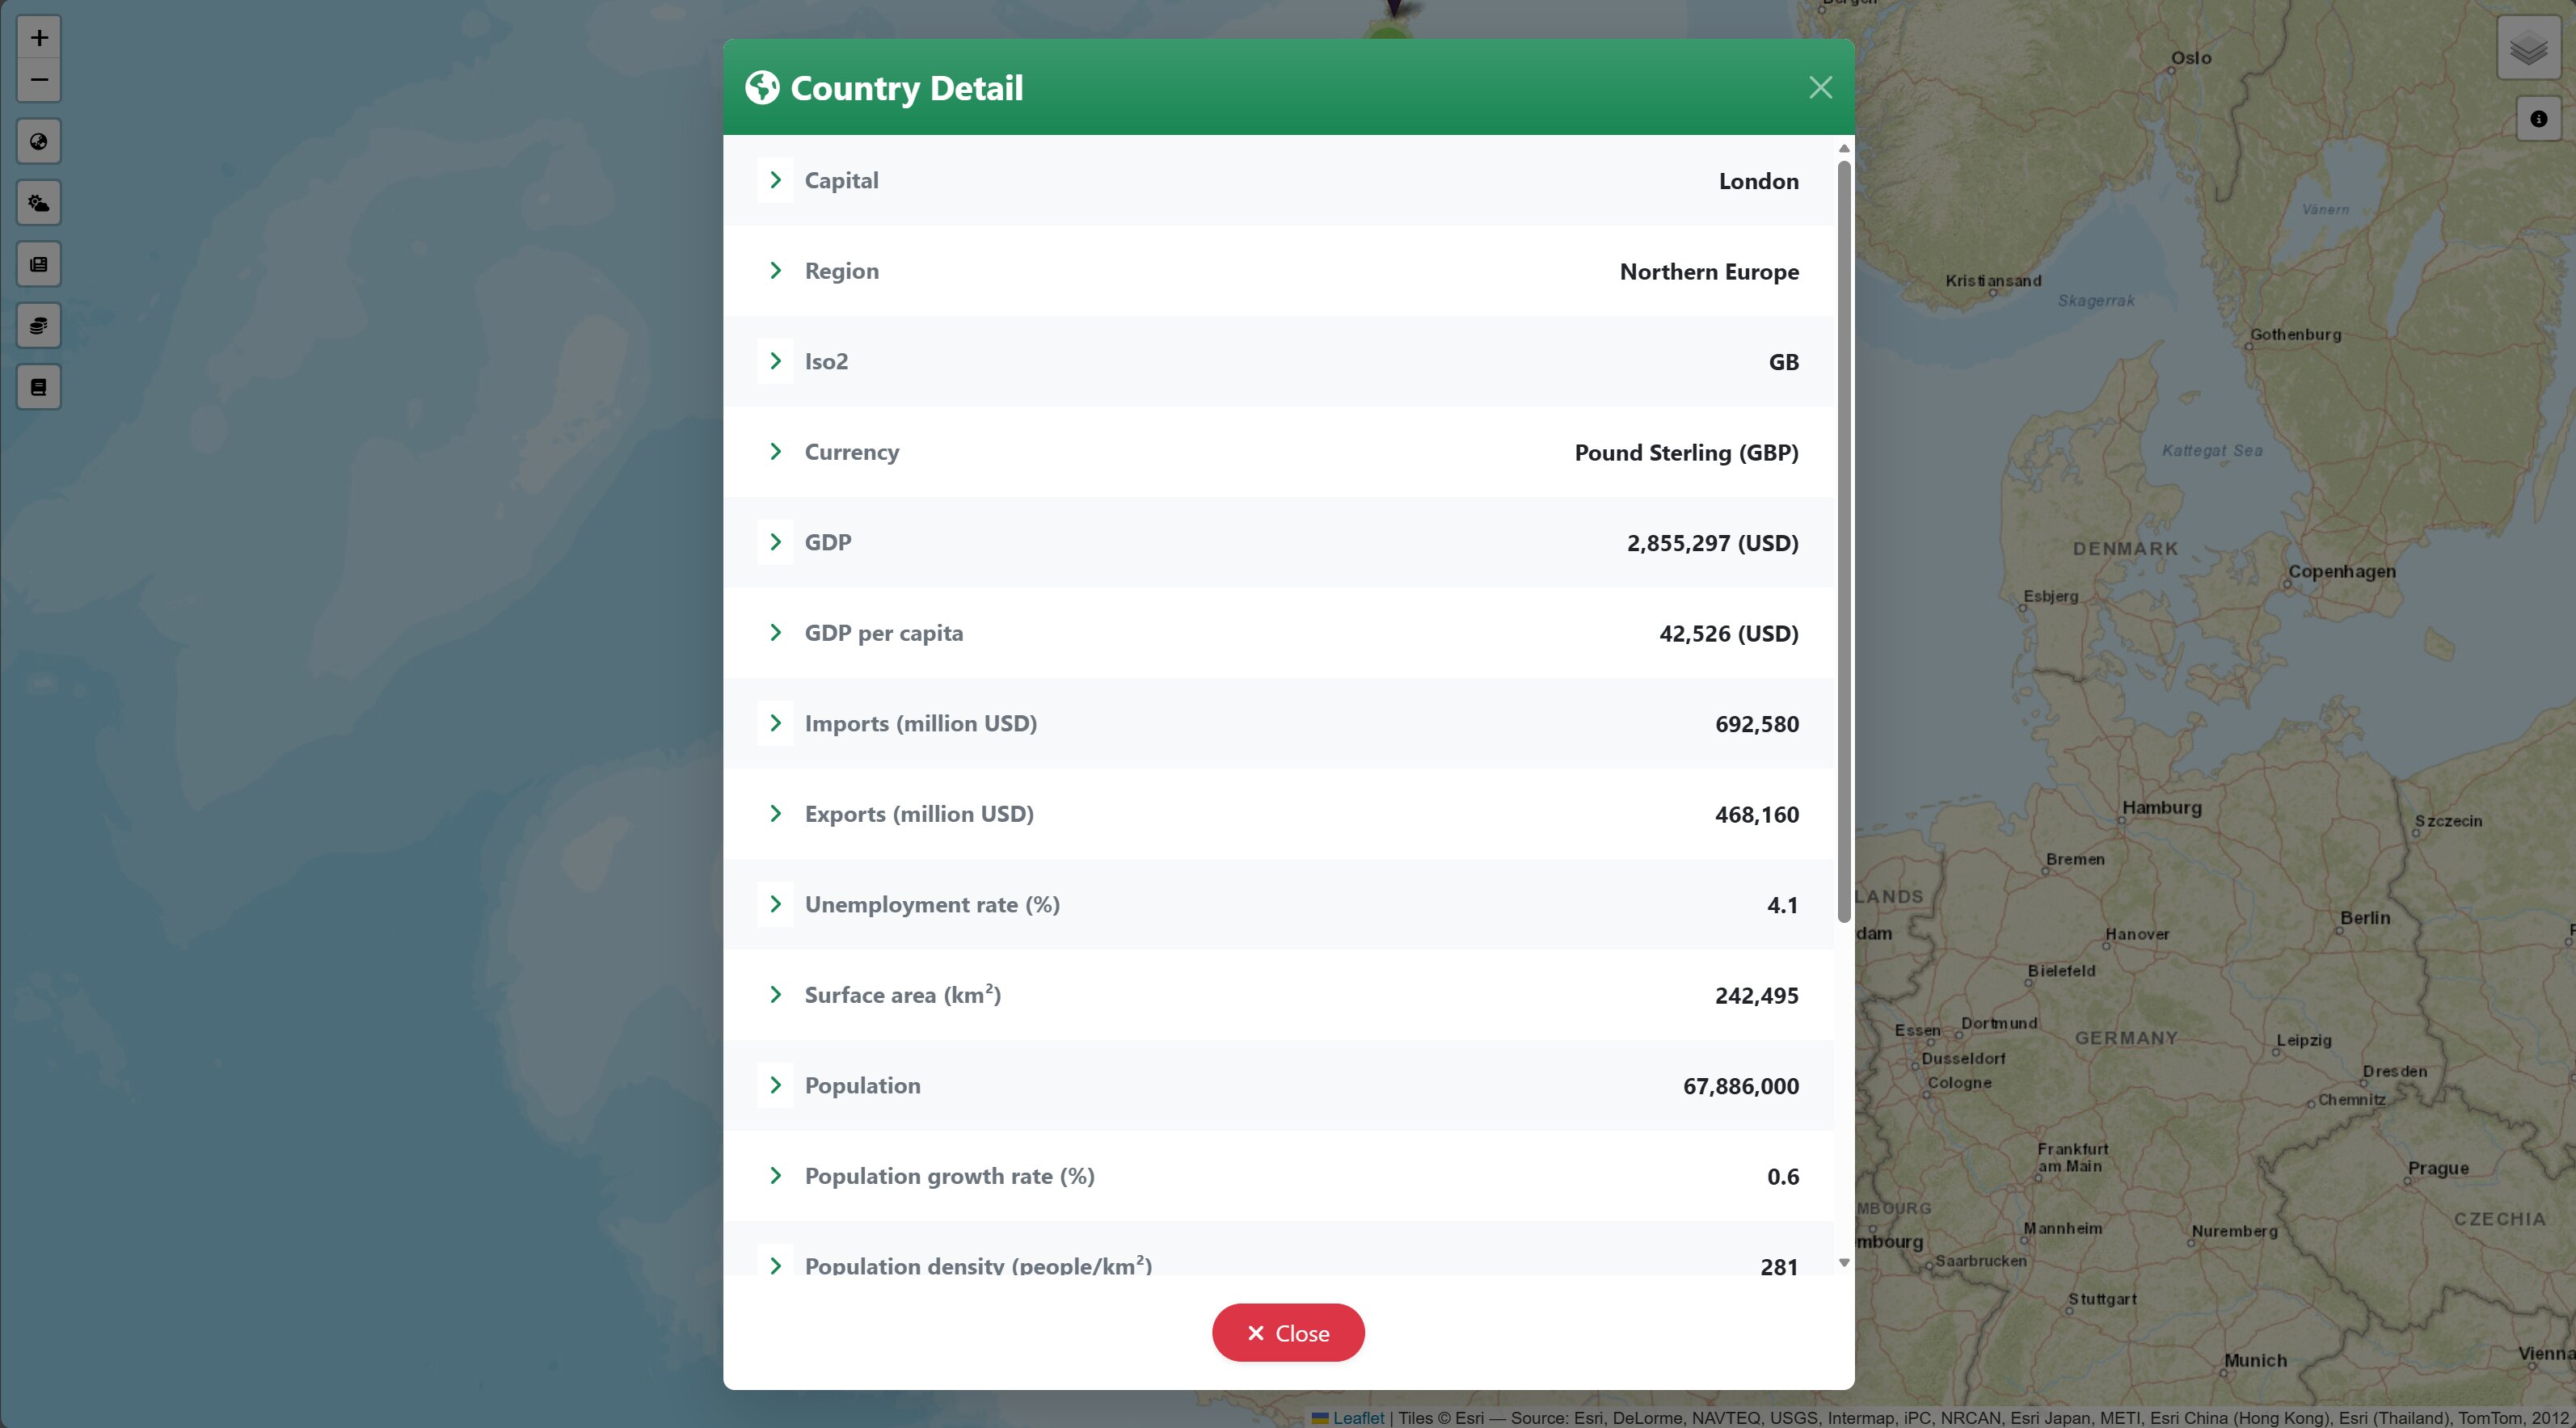Click the map zoom out button

39,80
